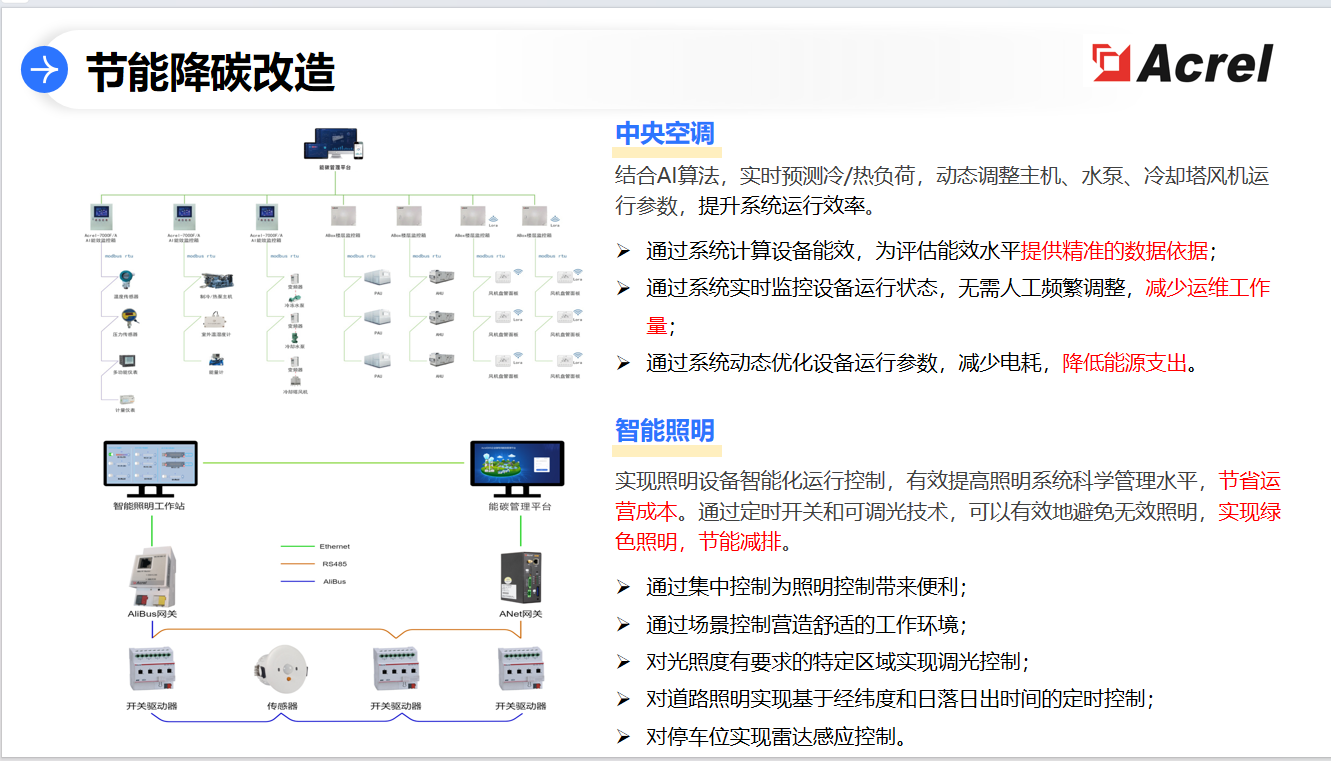
Task: Click the ANet网关 device icon
Action: click(x=520, y=575)
